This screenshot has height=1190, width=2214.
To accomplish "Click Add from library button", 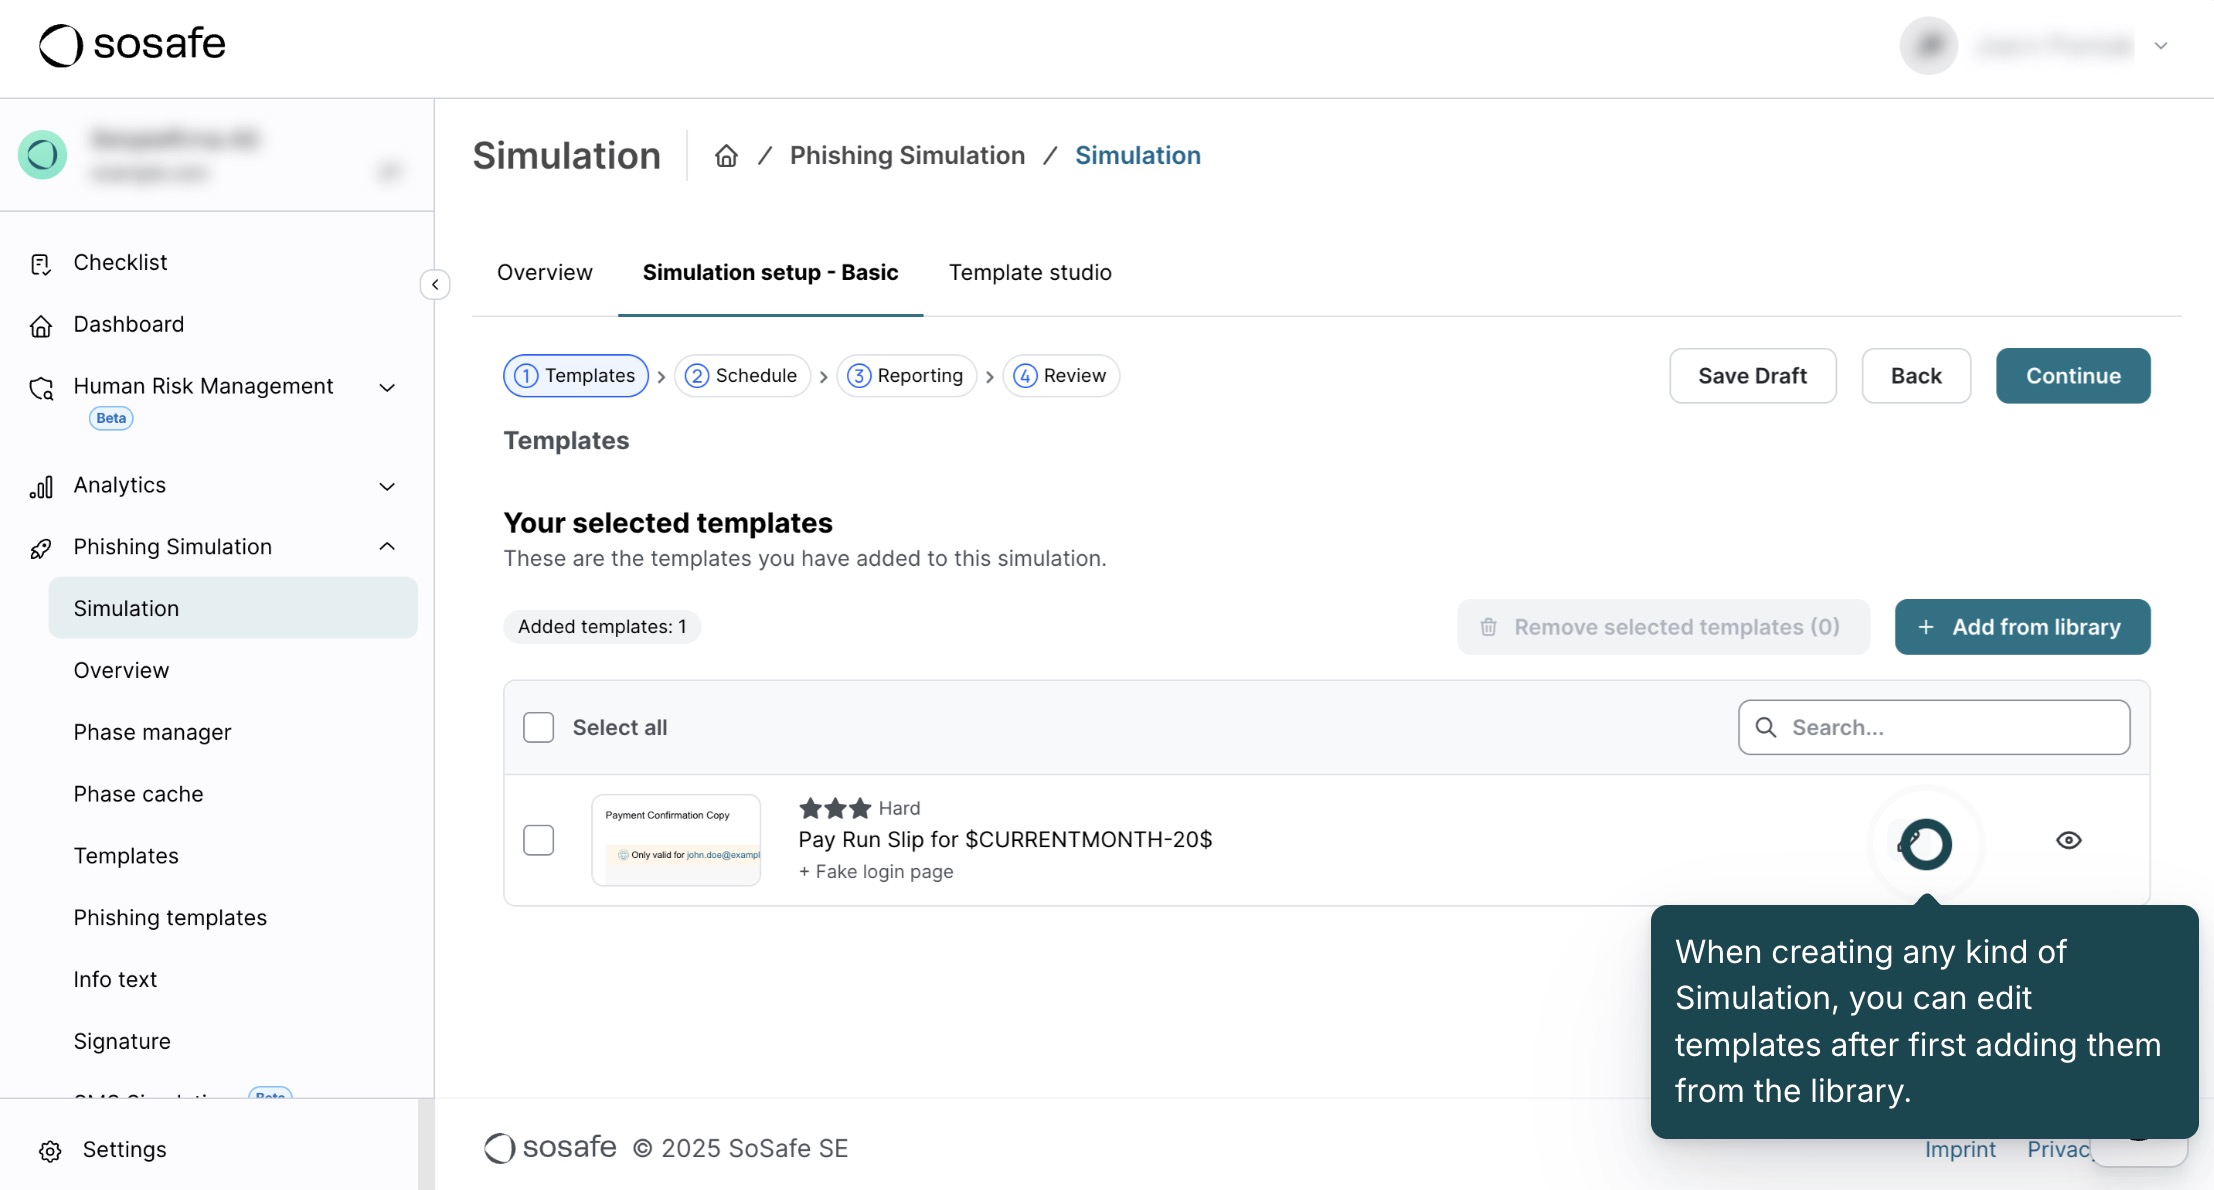I will (2022, 627).
